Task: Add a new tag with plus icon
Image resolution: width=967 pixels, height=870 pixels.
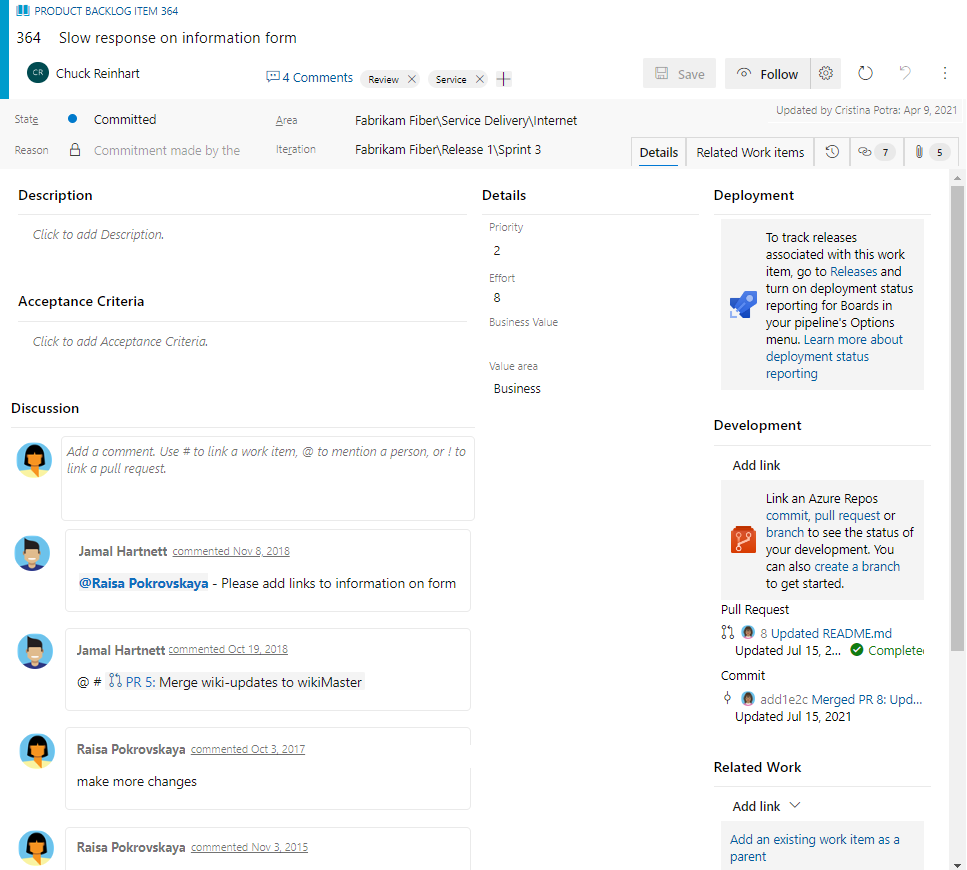Action: [504, 79]
